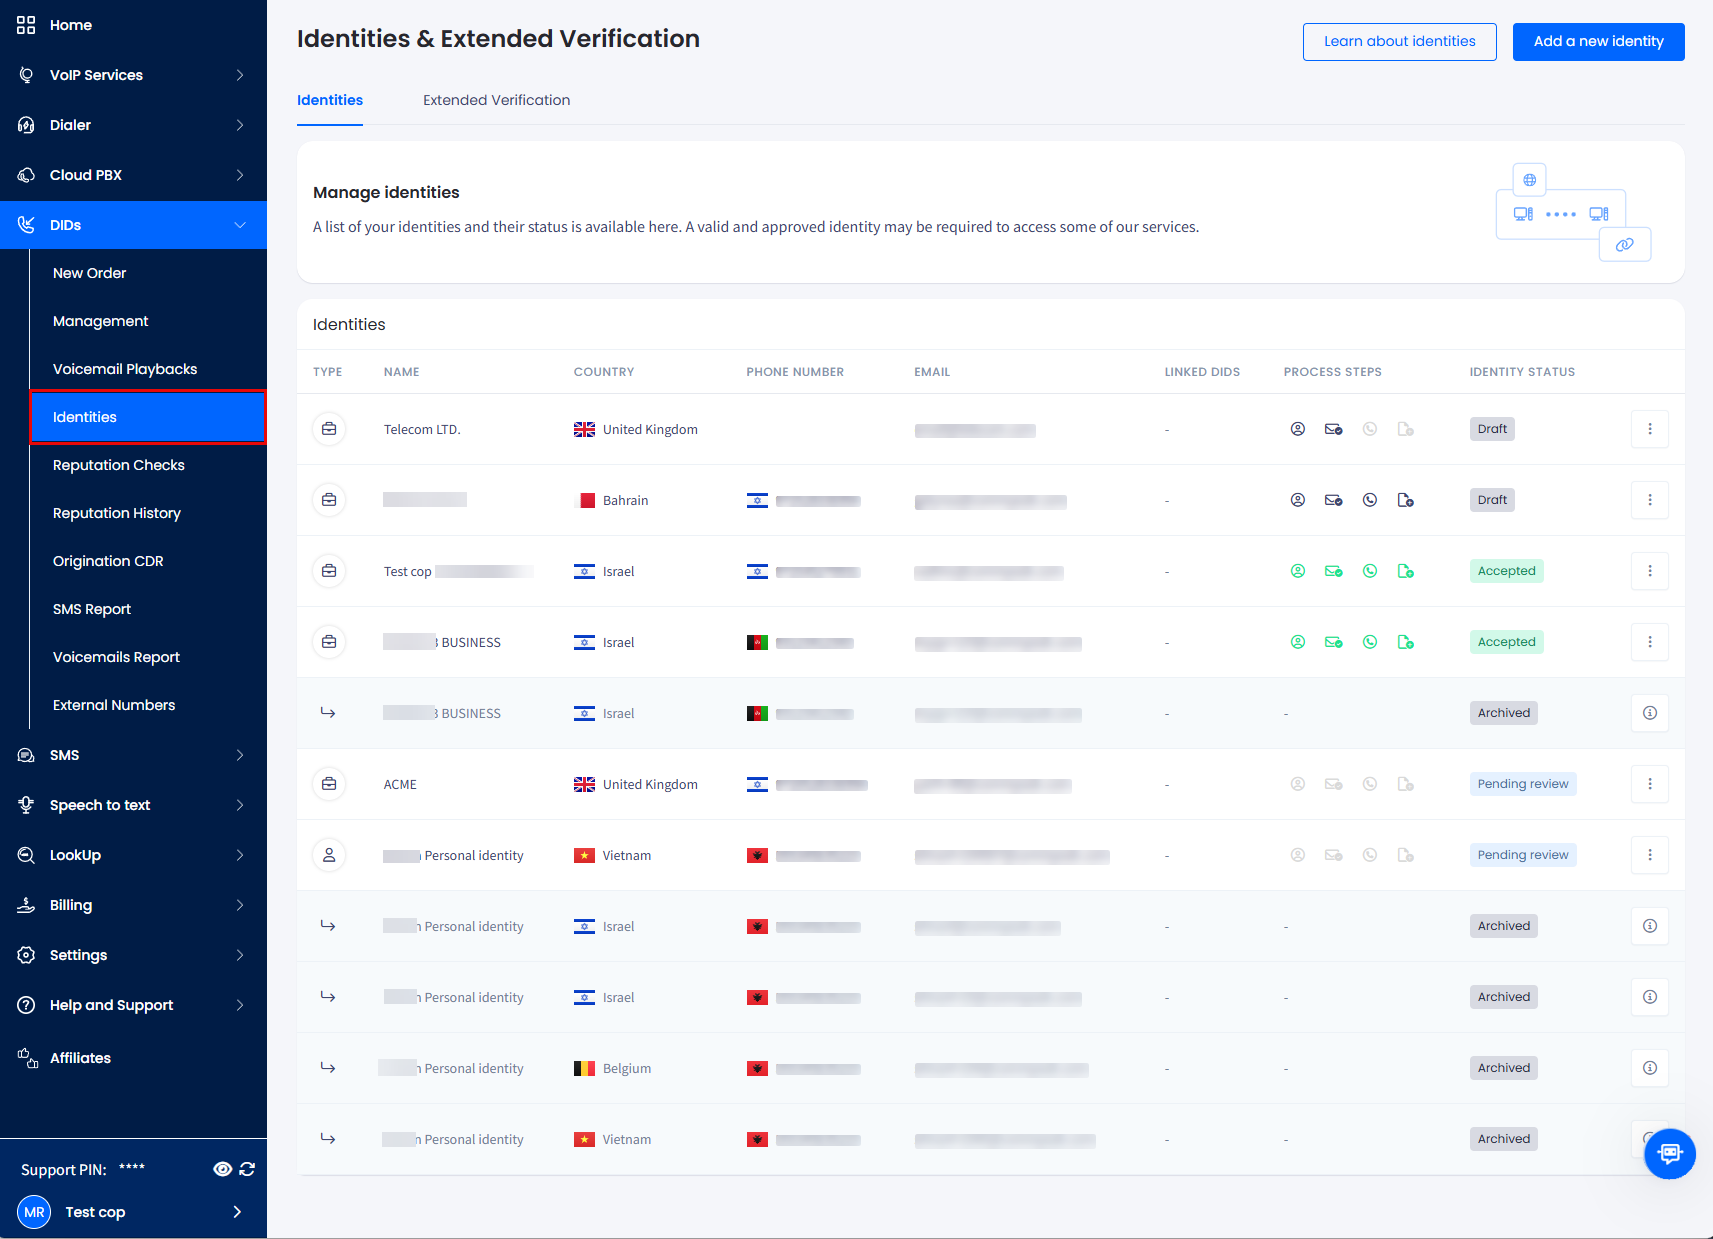Click the Help and Support question icon
Screen dimensions: 1713x1239
26,1005
